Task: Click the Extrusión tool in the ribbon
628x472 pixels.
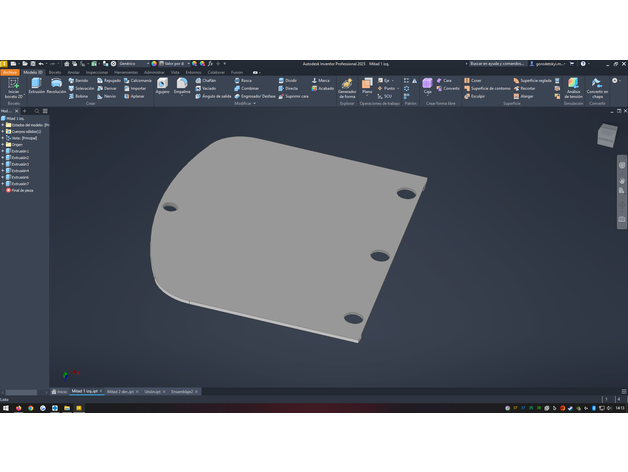Action: 37,86
